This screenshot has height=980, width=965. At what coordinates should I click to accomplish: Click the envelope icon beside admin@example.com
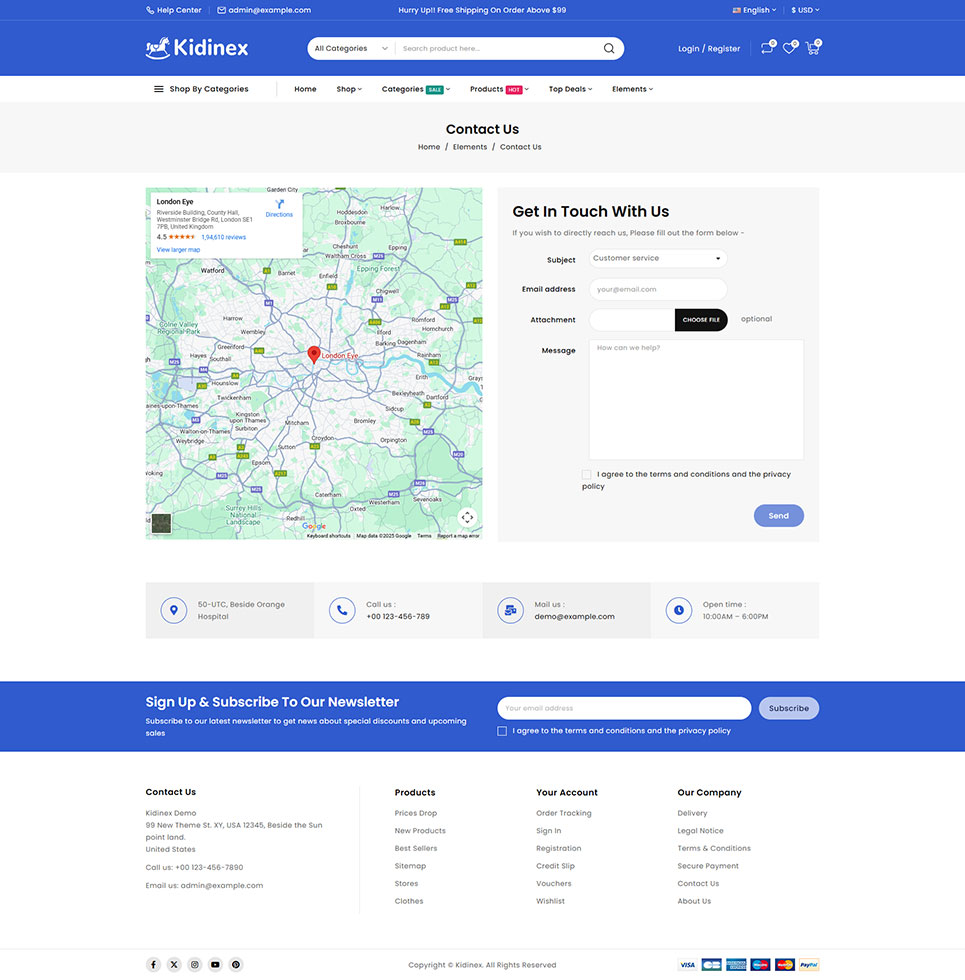tap(221, 10)
